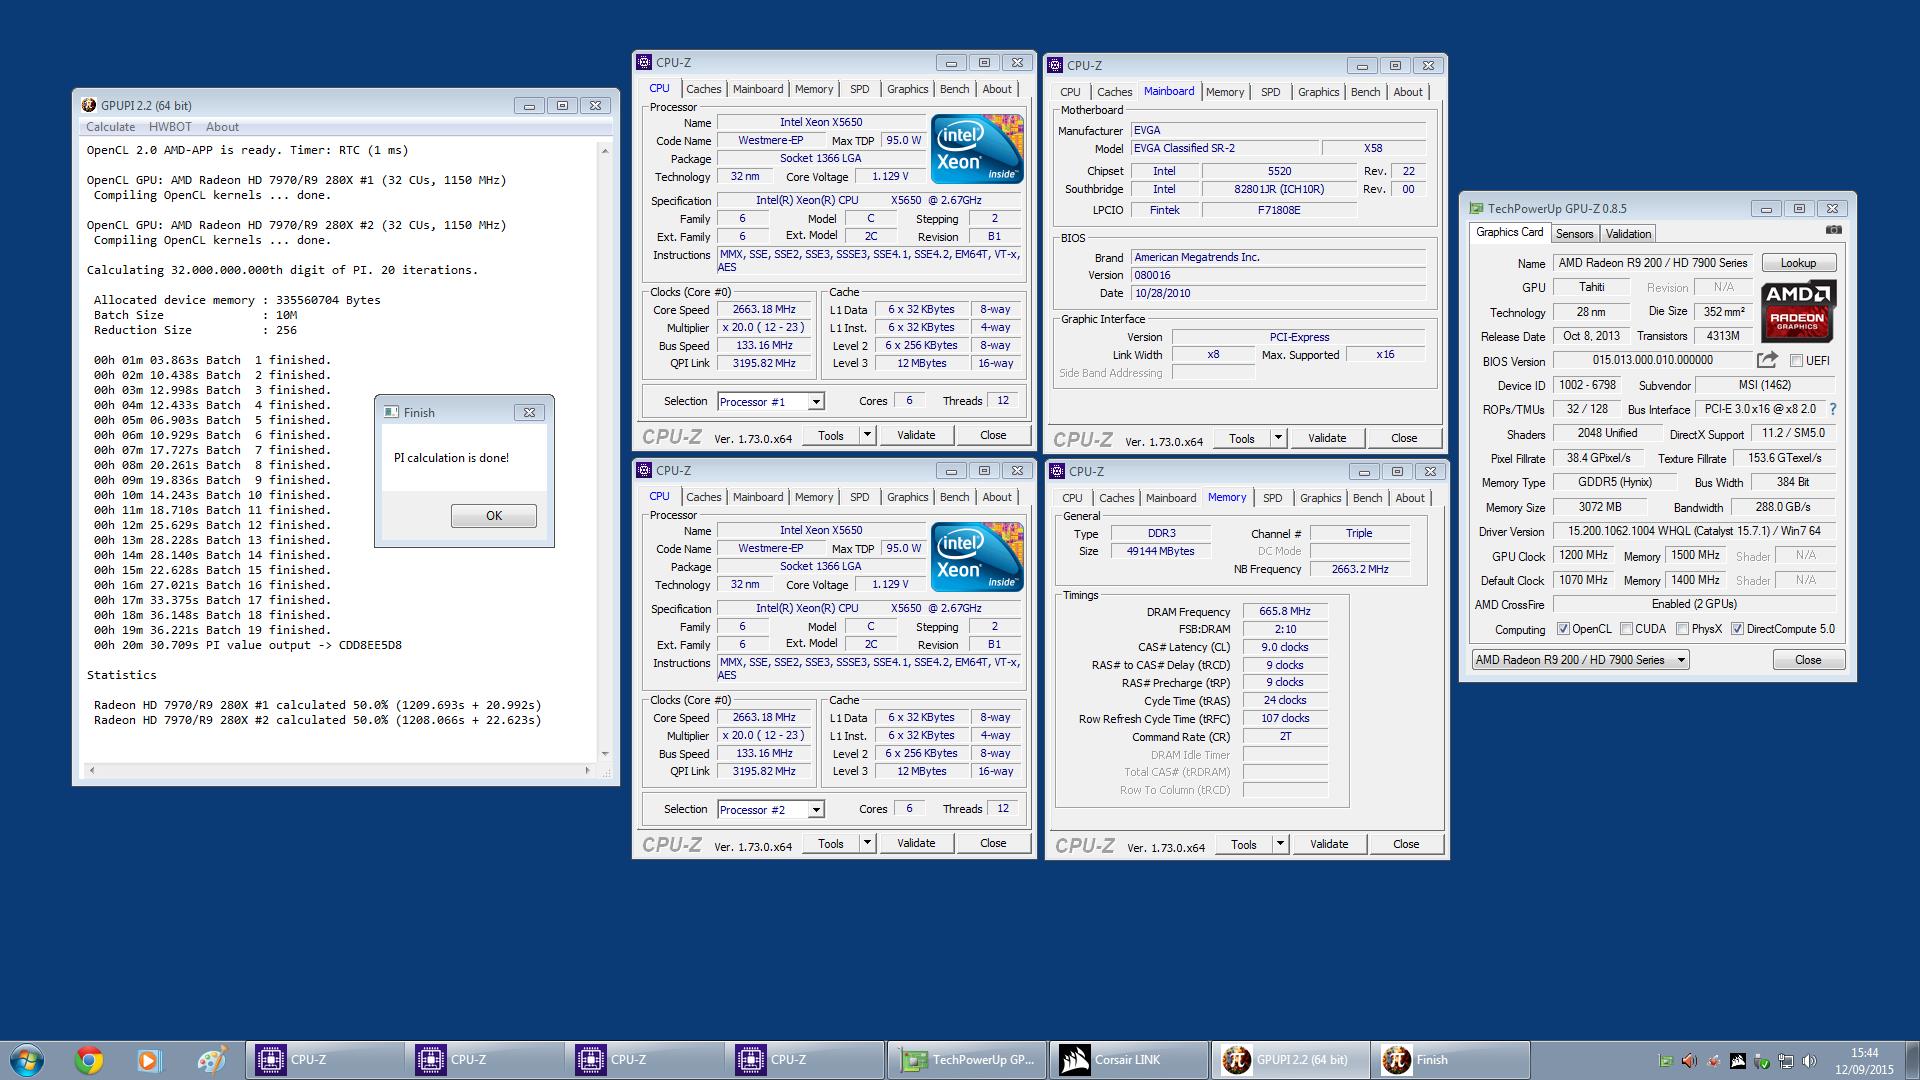The height and width of the screenshot is (1080, 1920).
Task: Click the network tray icon
Action: [1786, 1061]
